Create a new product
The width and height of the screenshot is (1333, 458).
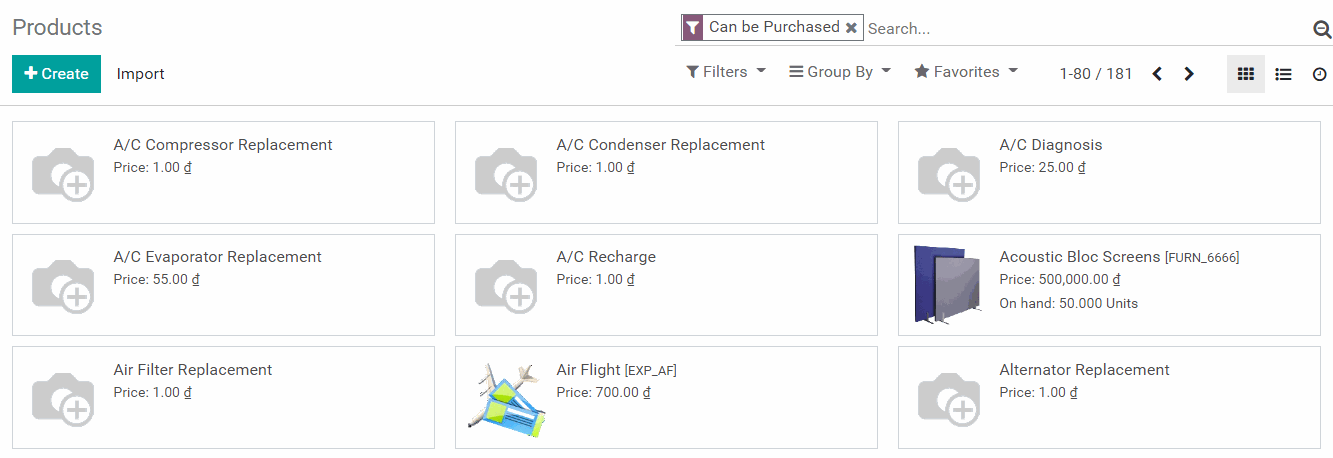click(x=56, y=74)
